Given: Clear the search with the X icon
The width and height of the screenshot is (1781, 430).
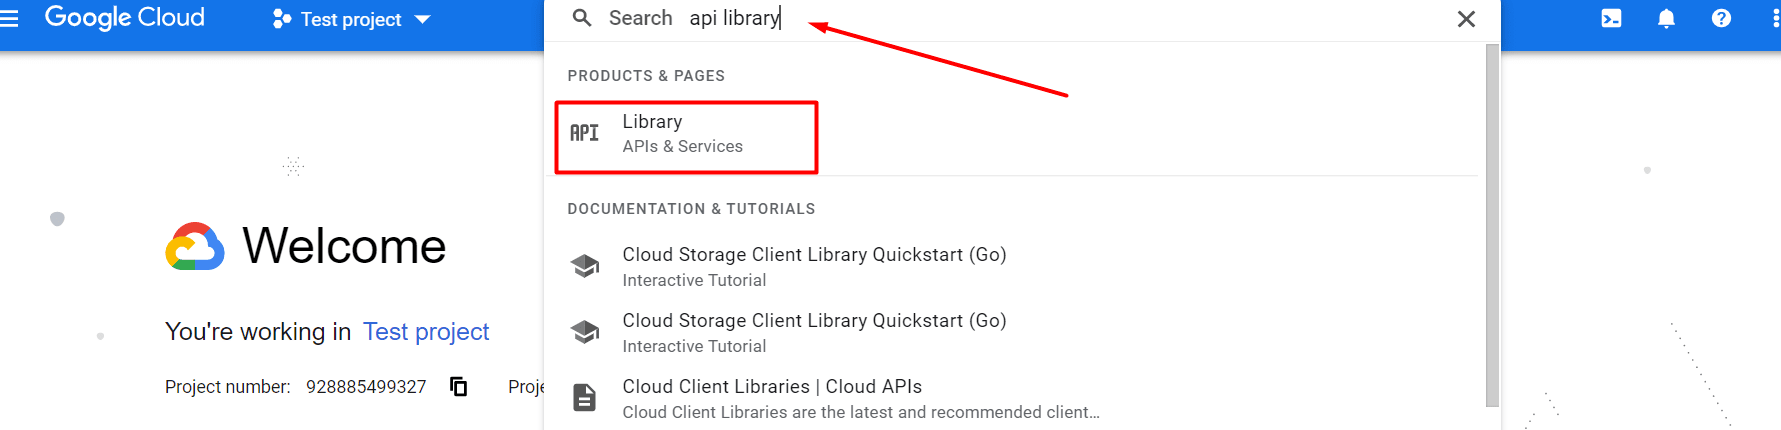Looking at the screenshot, I should click(1466, 19).
